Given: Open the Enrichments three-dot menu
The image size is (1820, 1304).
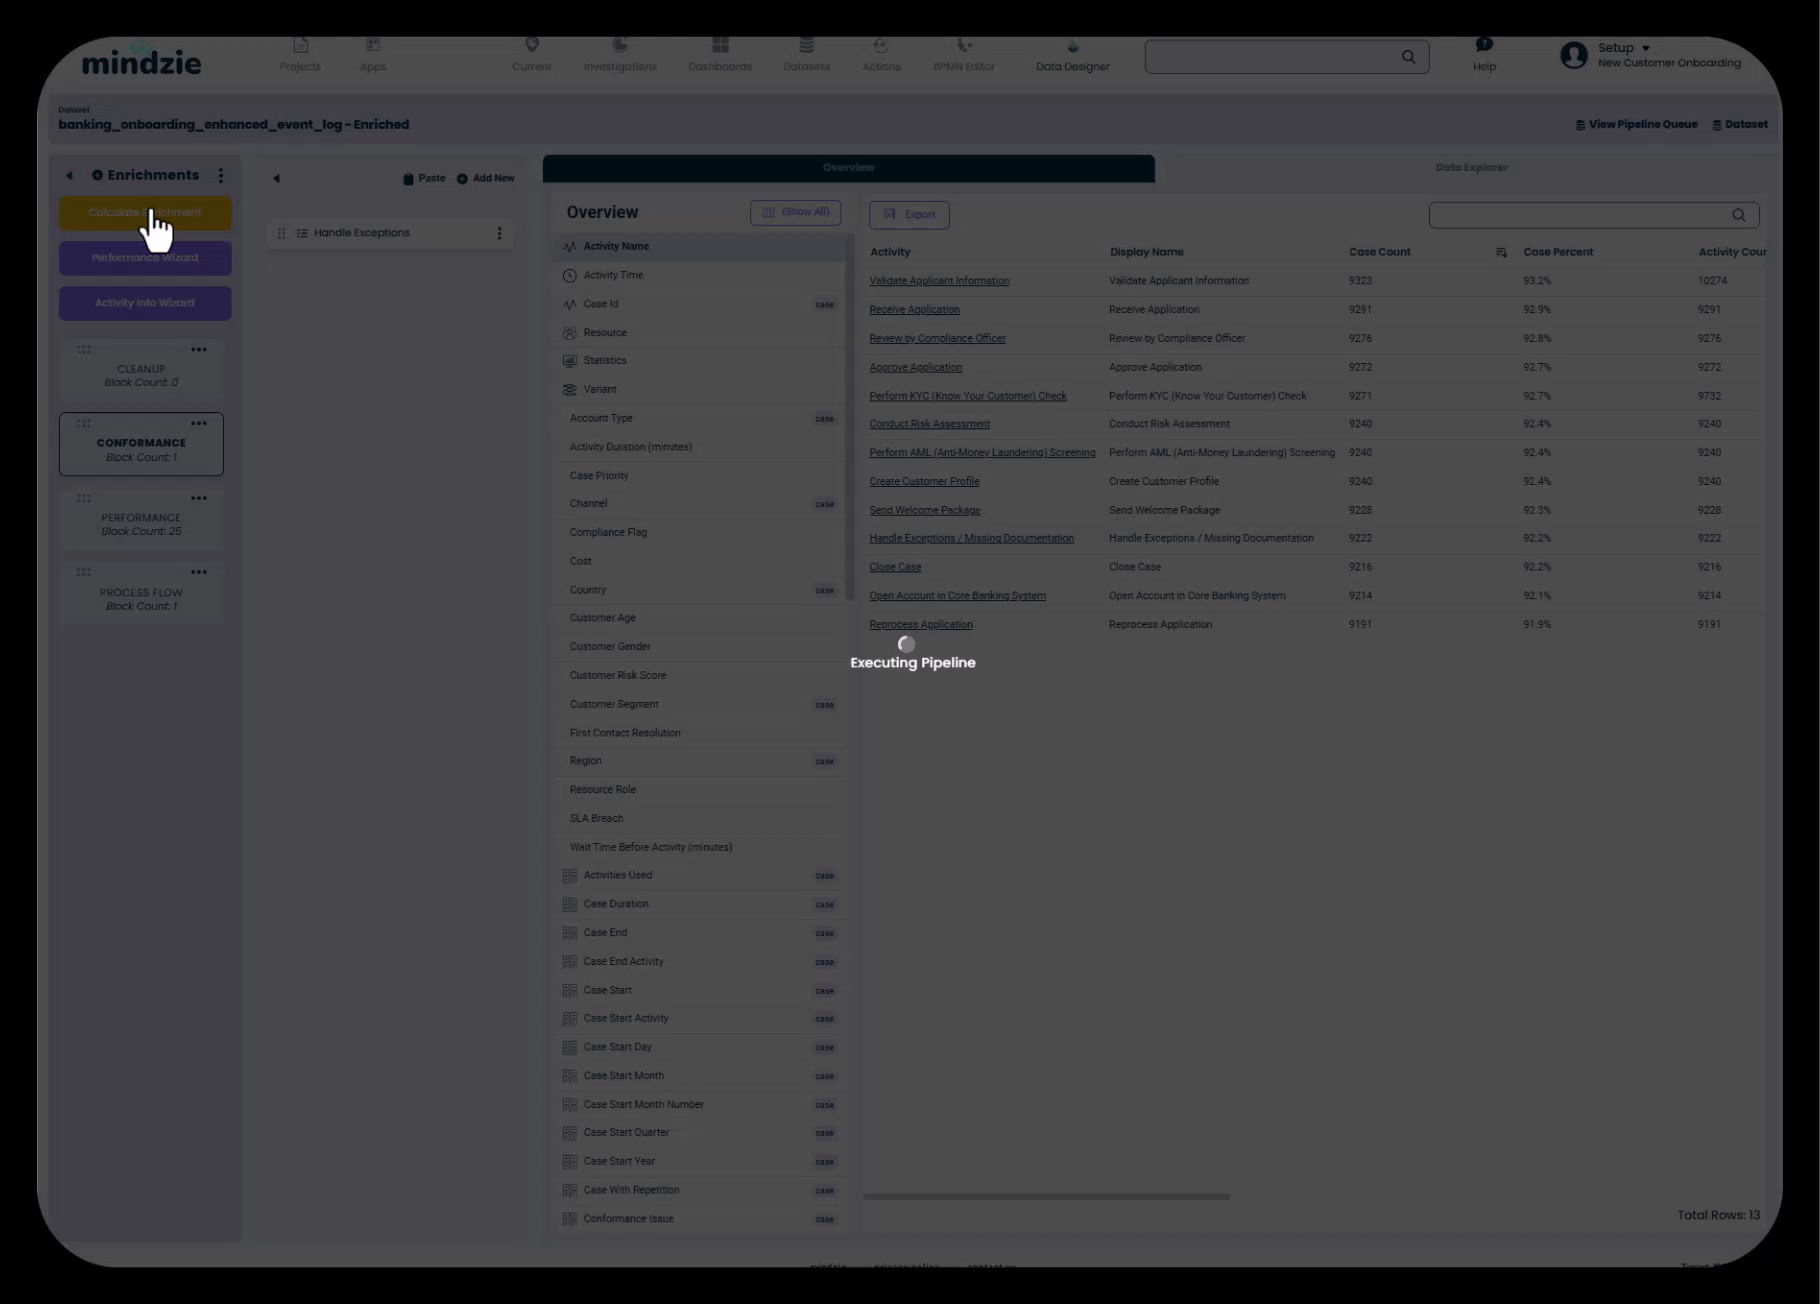Looking at the screenshot, I should point(221,175).
